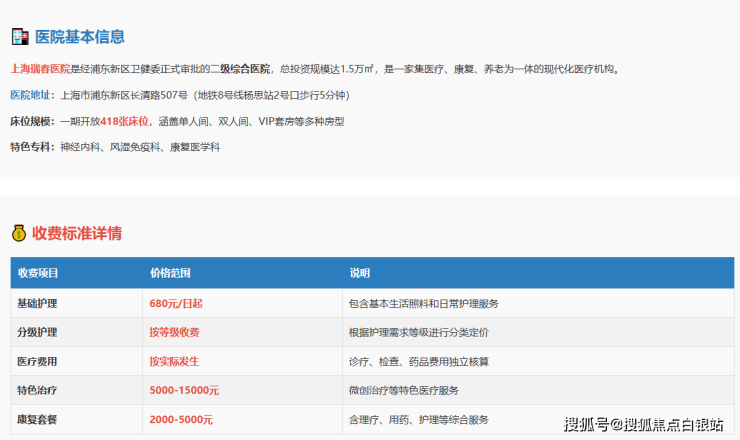The height and width of the screenshot is (440, 740).
Task: Click the money bag icon beside 收费标准详情
Action: [x=19, y=233]
